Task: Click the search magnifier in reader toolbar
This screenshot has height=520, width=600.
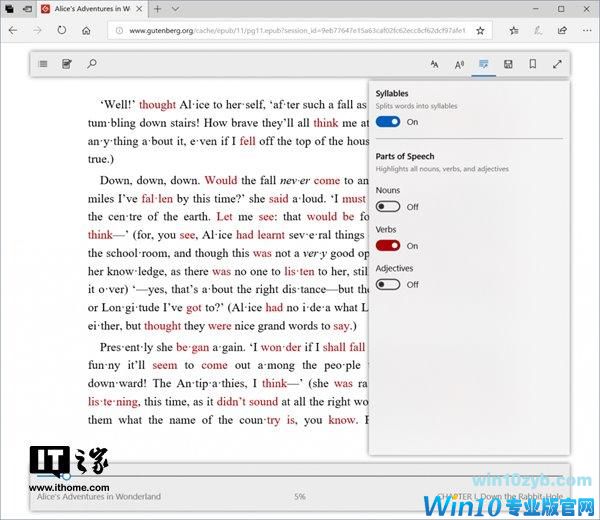Action: [x=92, y=64]
